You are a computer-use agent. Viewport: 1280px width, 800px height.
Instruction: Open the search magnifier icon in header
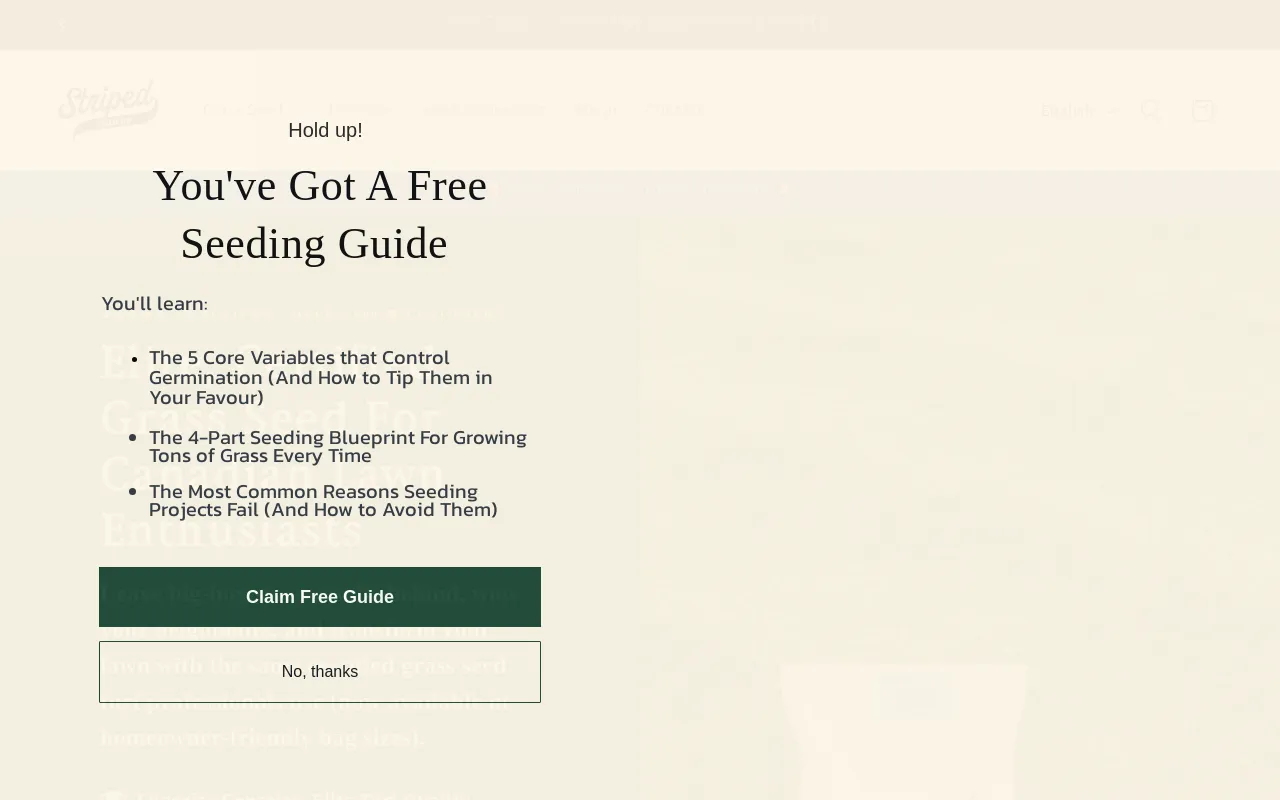[1151, 111]
